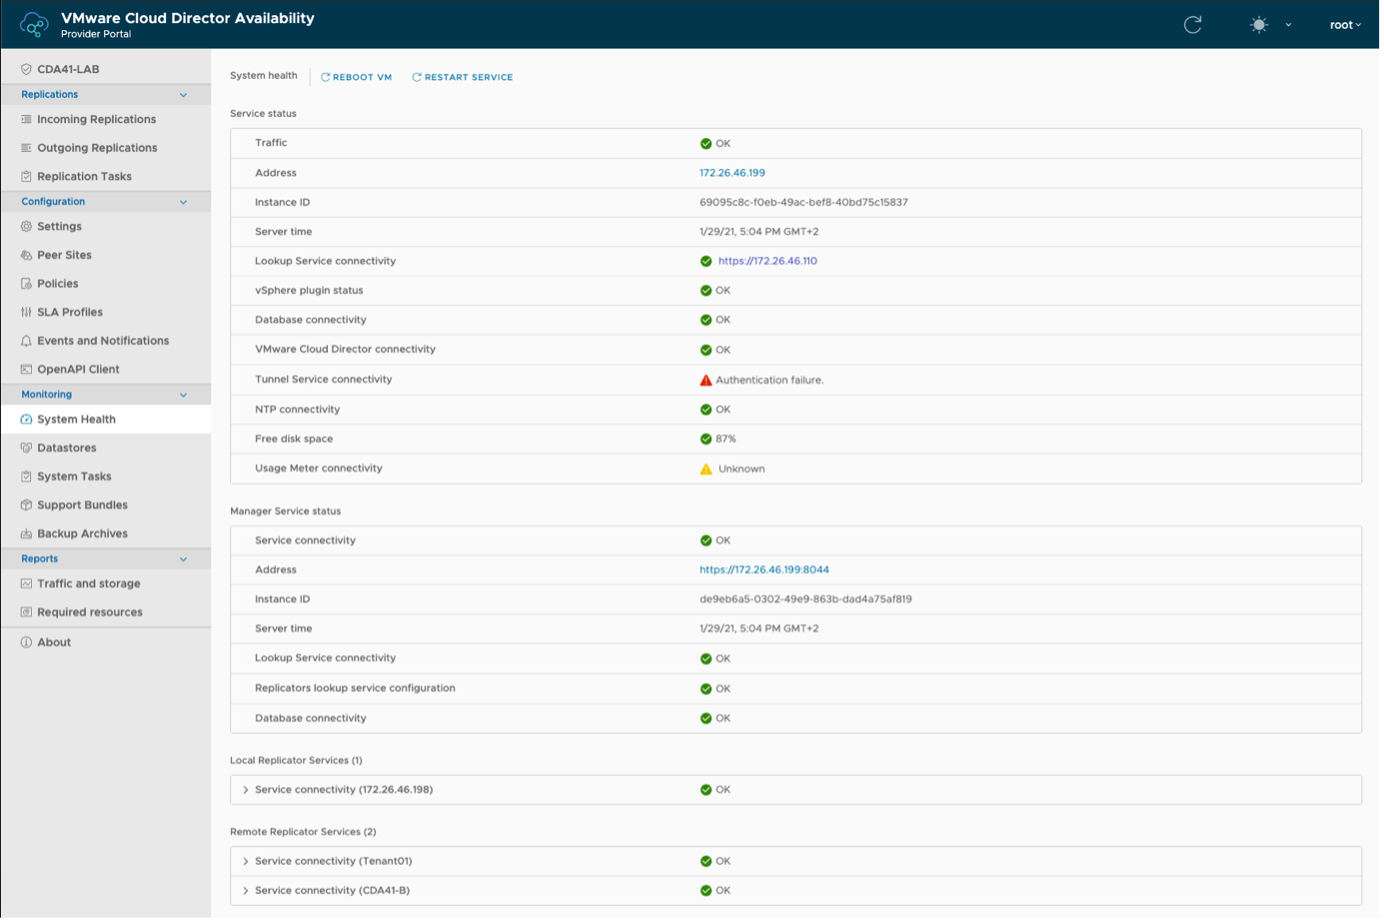
Task: Click the Datastores icon in sidebar
Action: coord(26,448)
